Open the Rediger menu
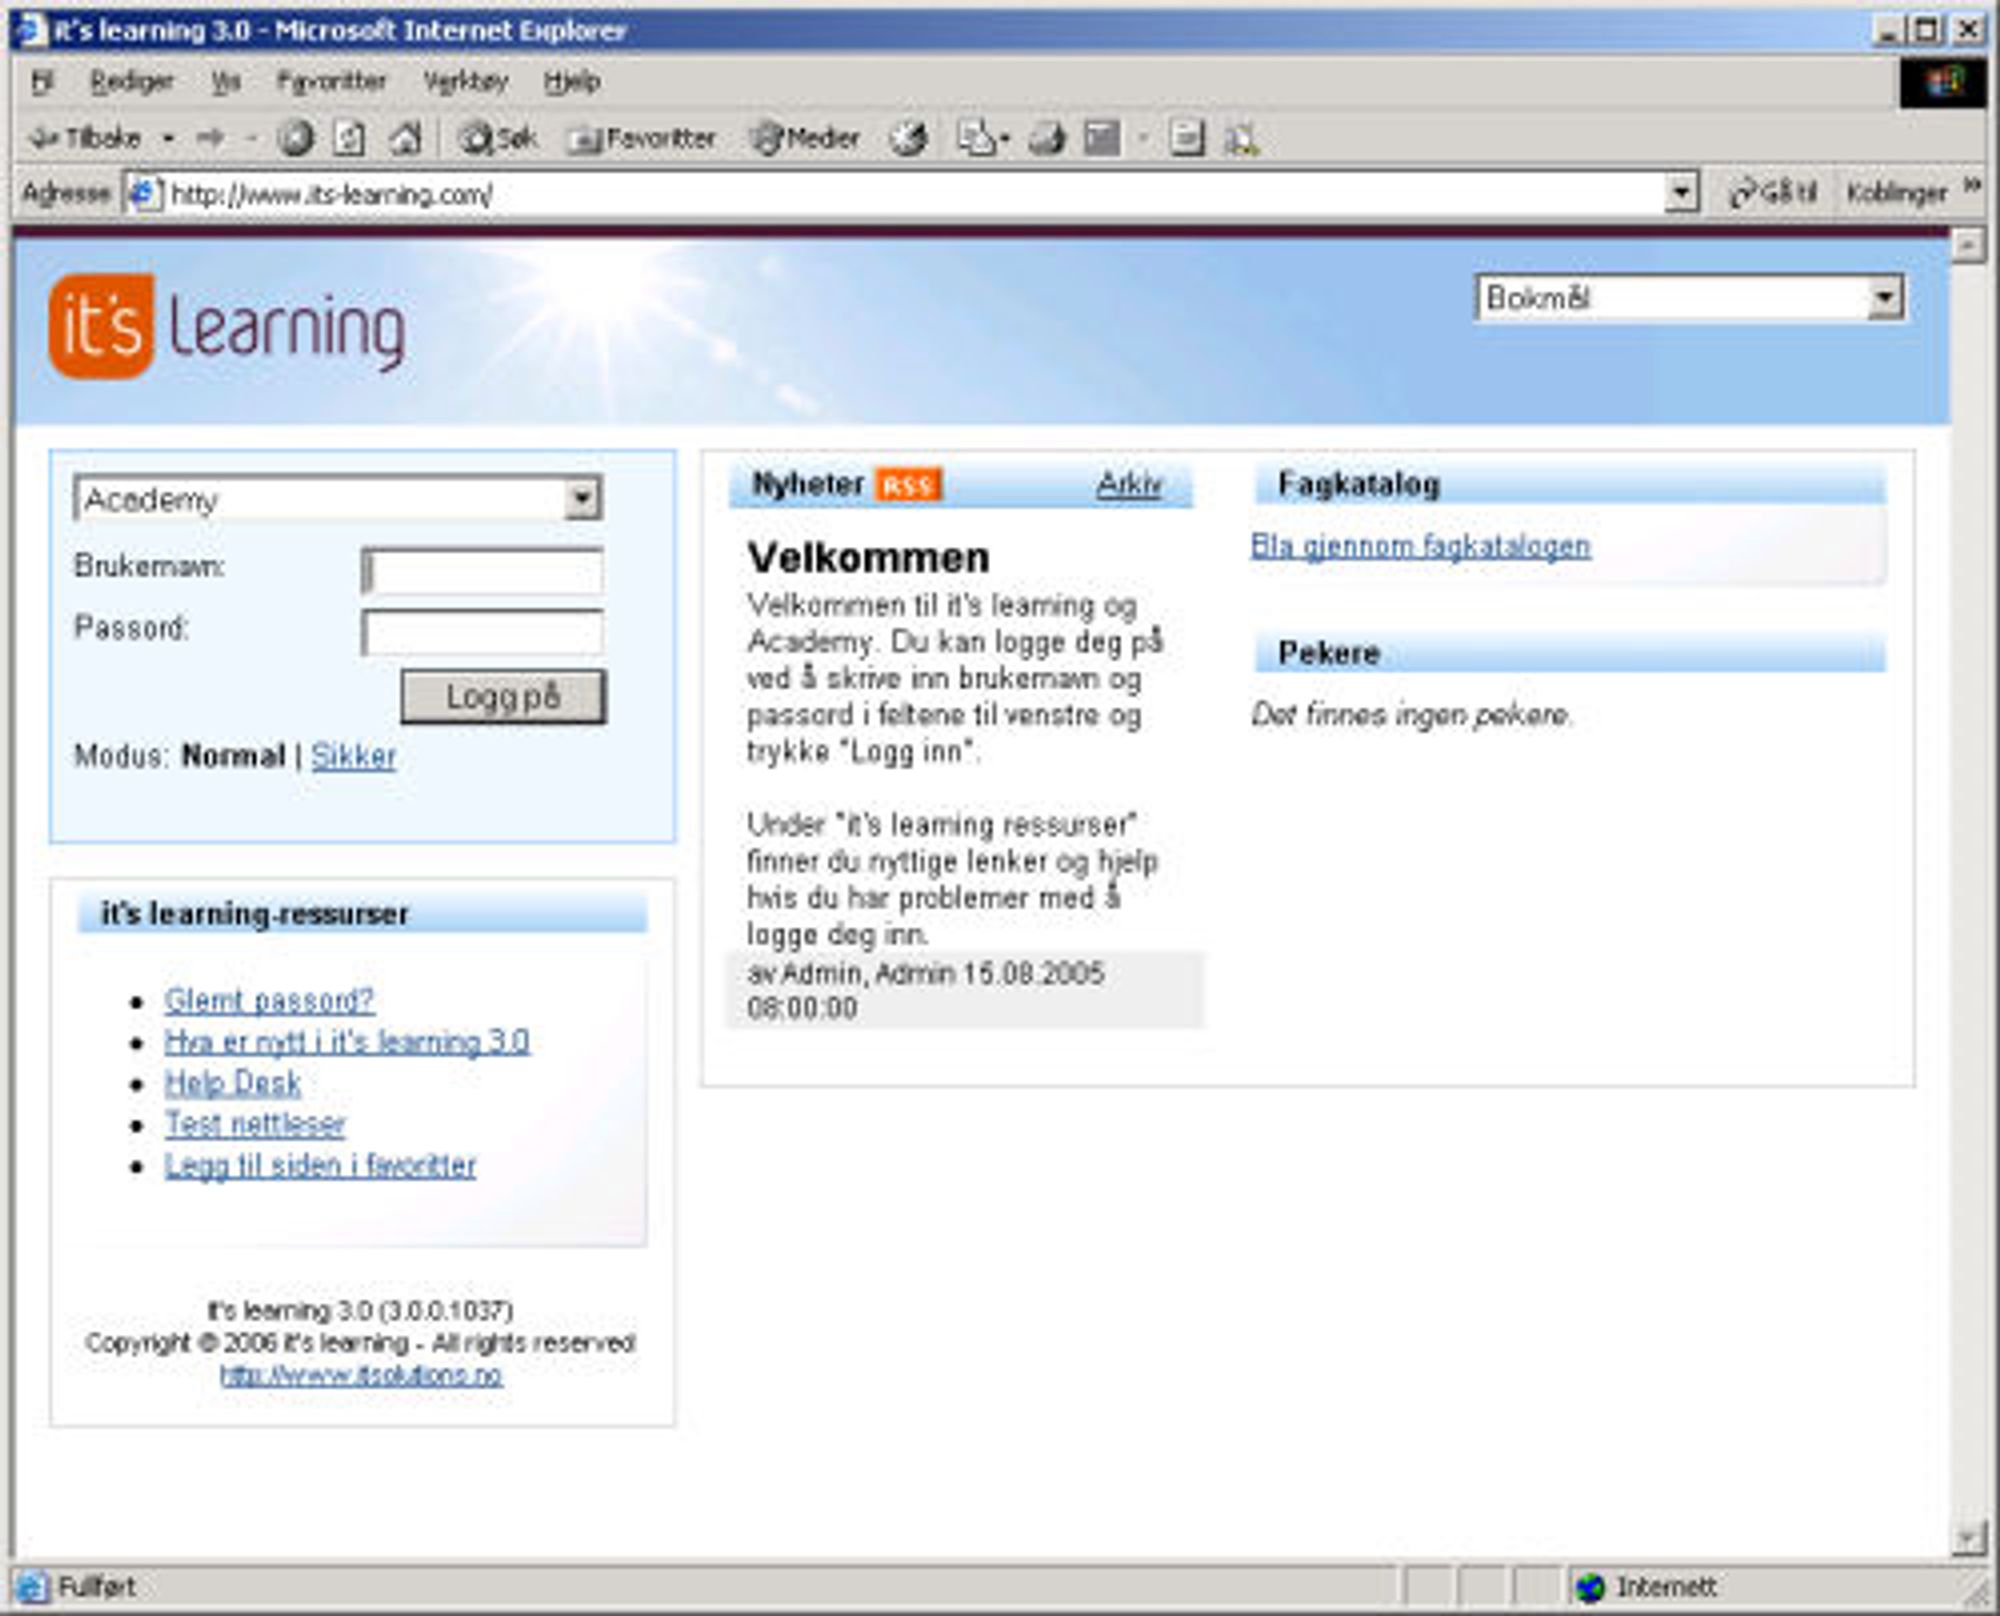This screenshot has width=2000, height=1616. (x=132, y=82)
